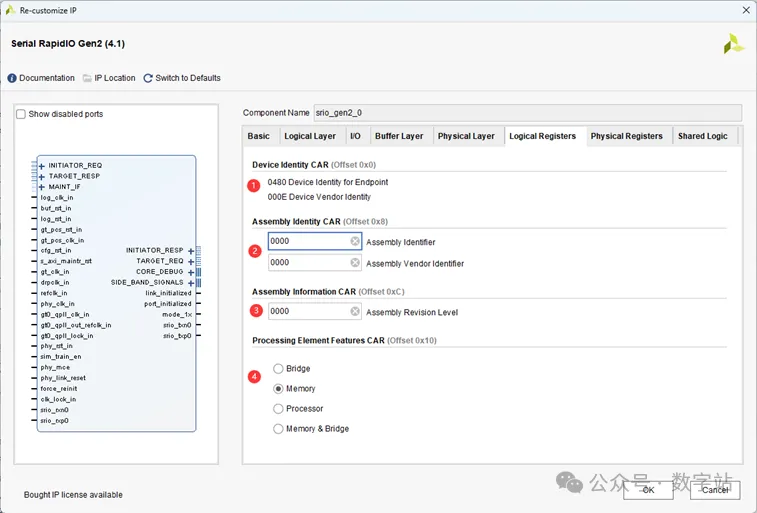Expand the MAINT_IF port plus icon
The image size is (757, 513).
pos(42,187)
